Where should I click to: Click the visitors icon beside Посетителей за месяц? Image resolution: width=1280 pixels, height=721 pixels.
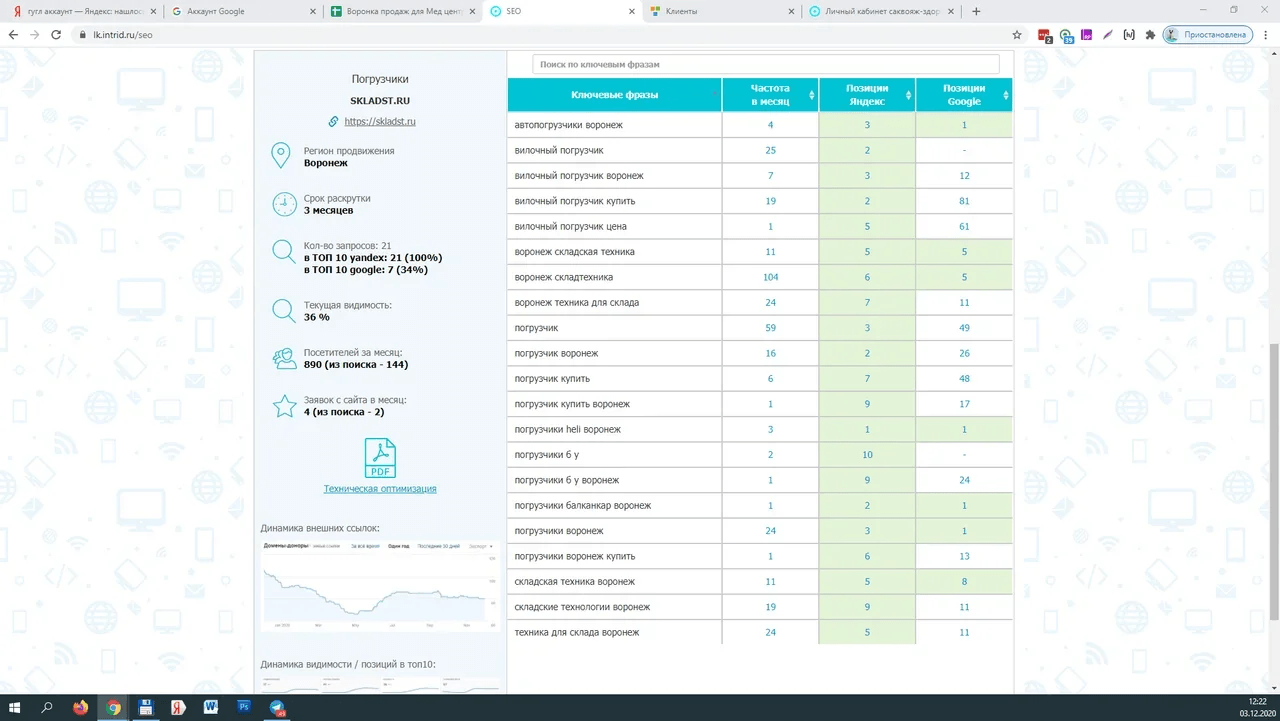tap(284, 359)
